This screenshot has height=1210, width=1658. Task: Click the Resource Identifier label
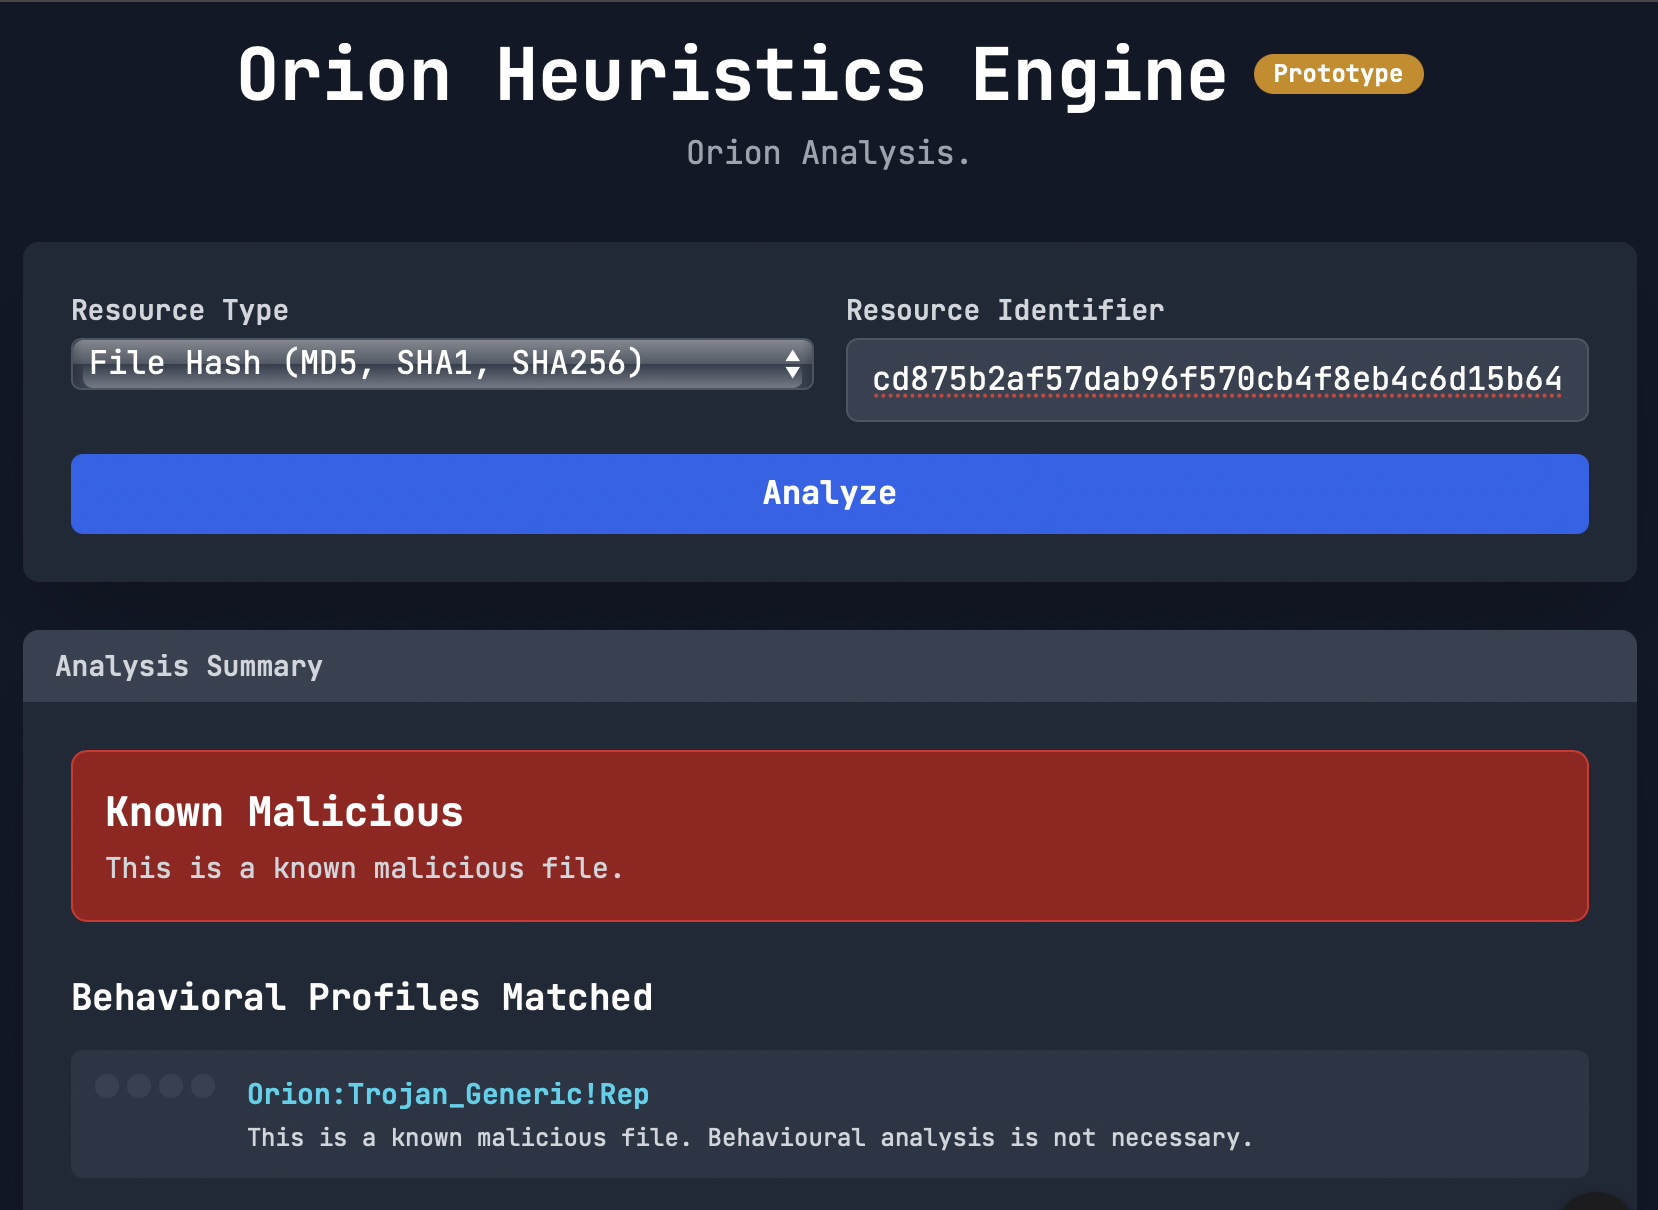click(1005, 310)
